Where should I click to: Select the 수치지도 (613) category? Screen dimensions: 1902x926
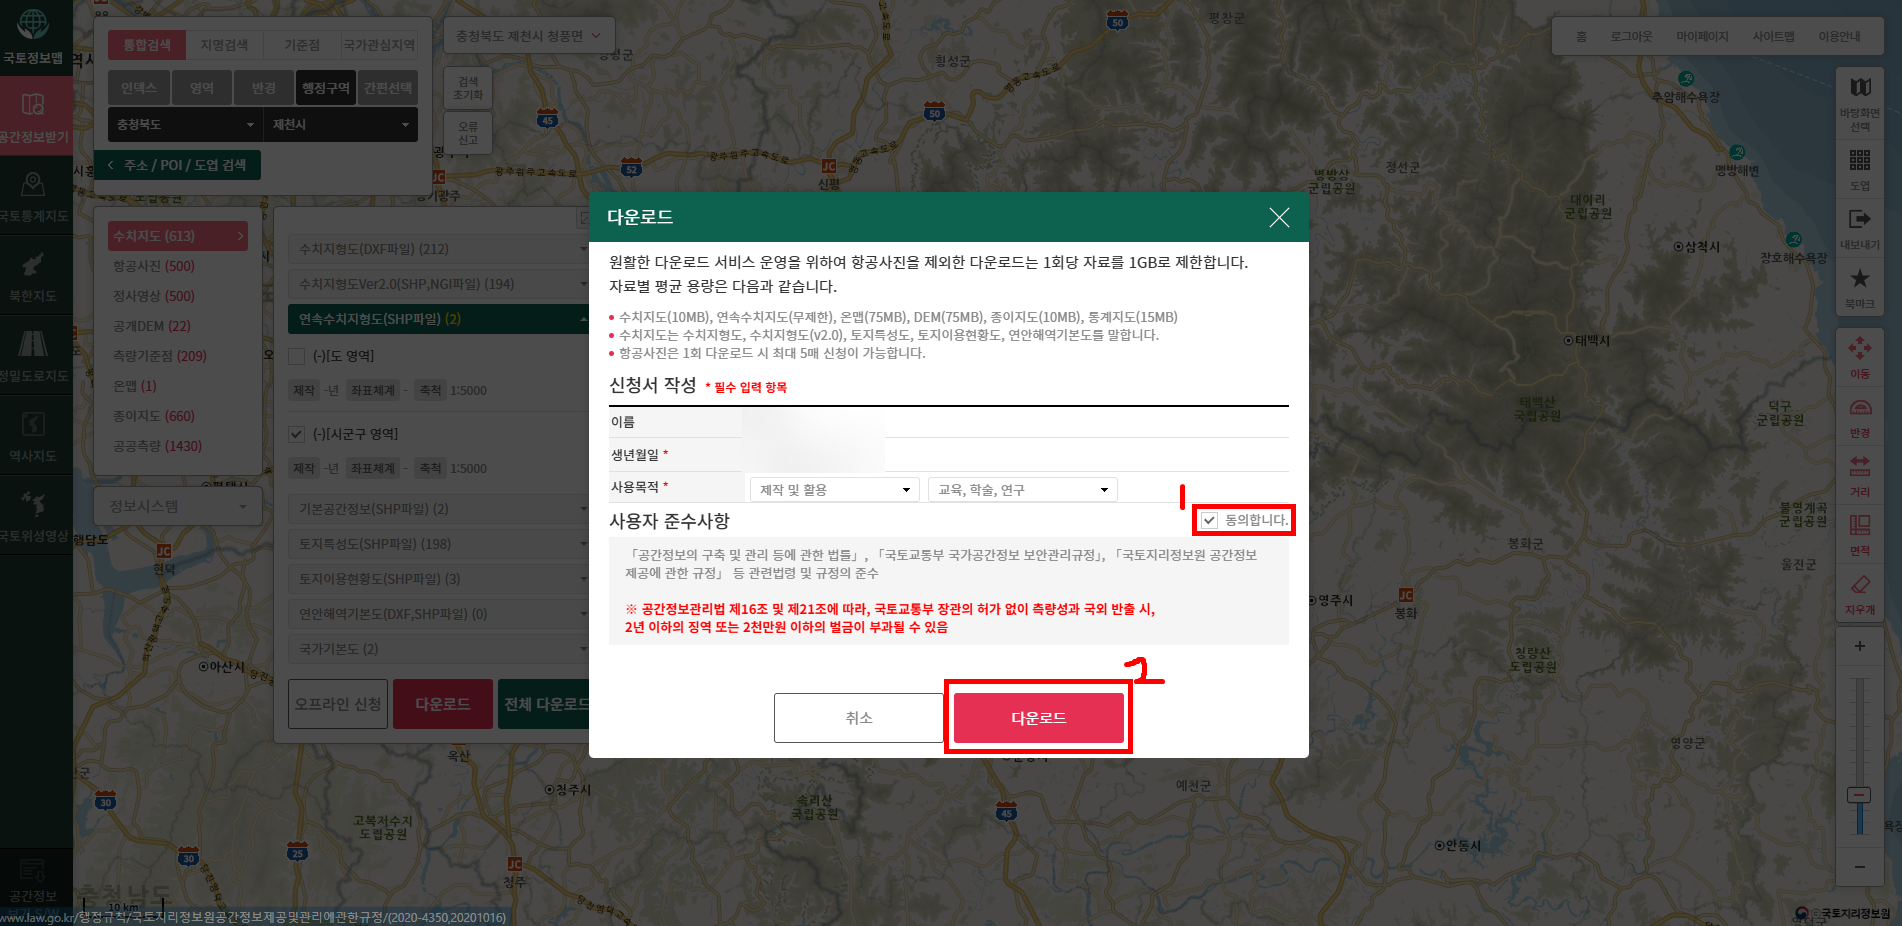tap(178, 236)
